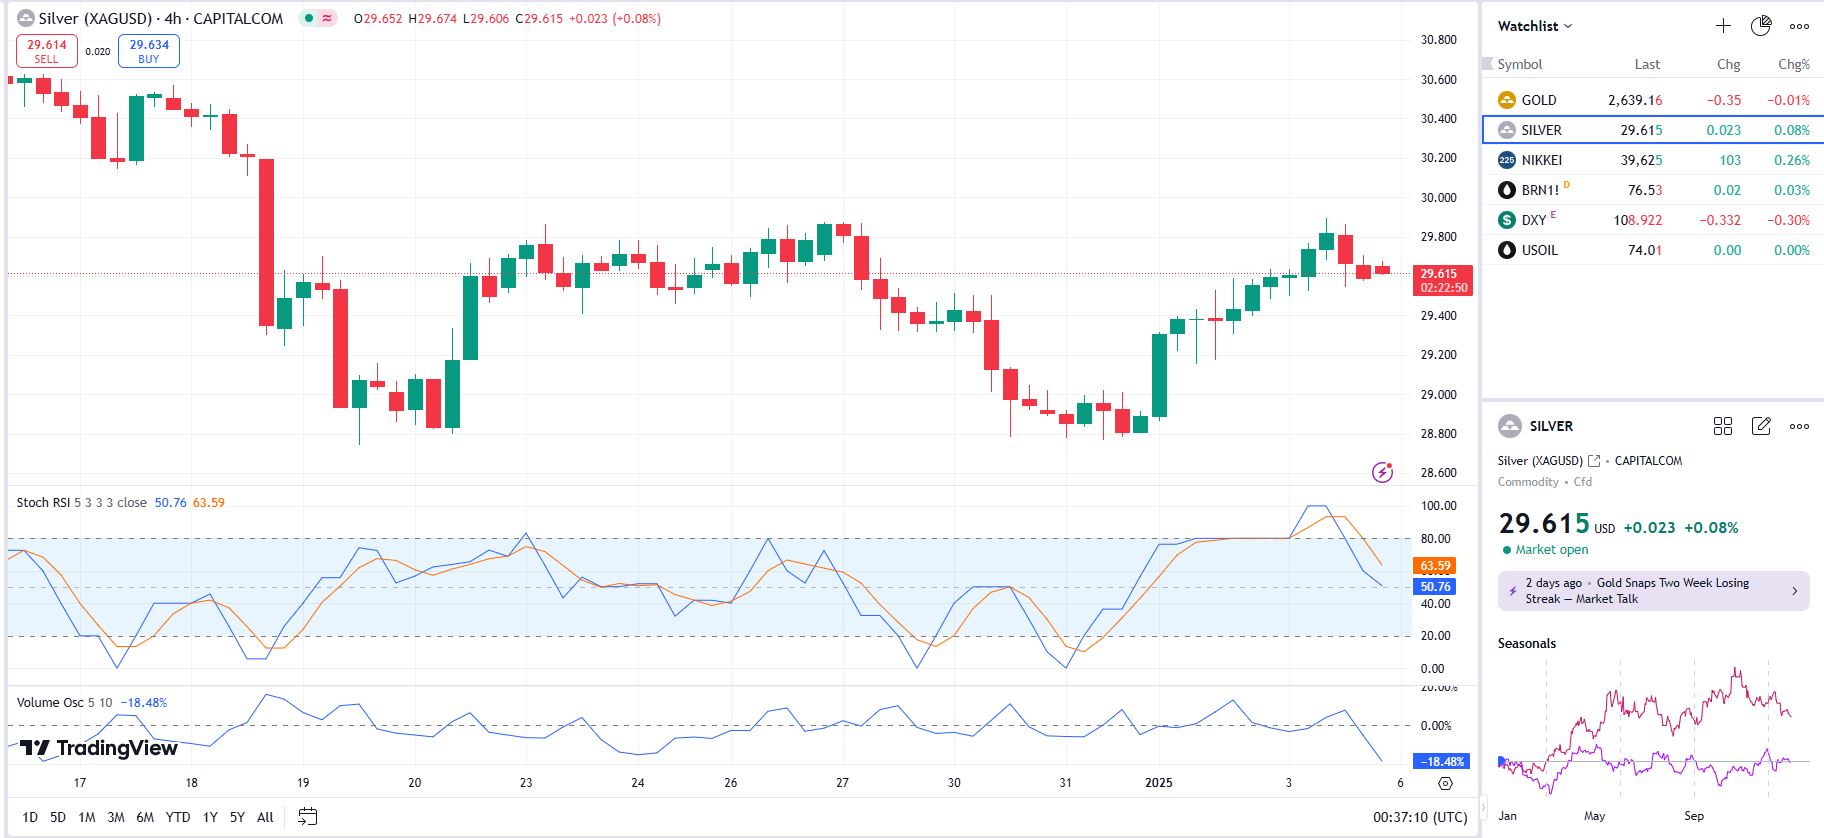The height and width of the screenshot is (838, 1824).
Task: Open the external link icon next to Silver (XAGUSD)
Action: click(x=1594, y=461)
